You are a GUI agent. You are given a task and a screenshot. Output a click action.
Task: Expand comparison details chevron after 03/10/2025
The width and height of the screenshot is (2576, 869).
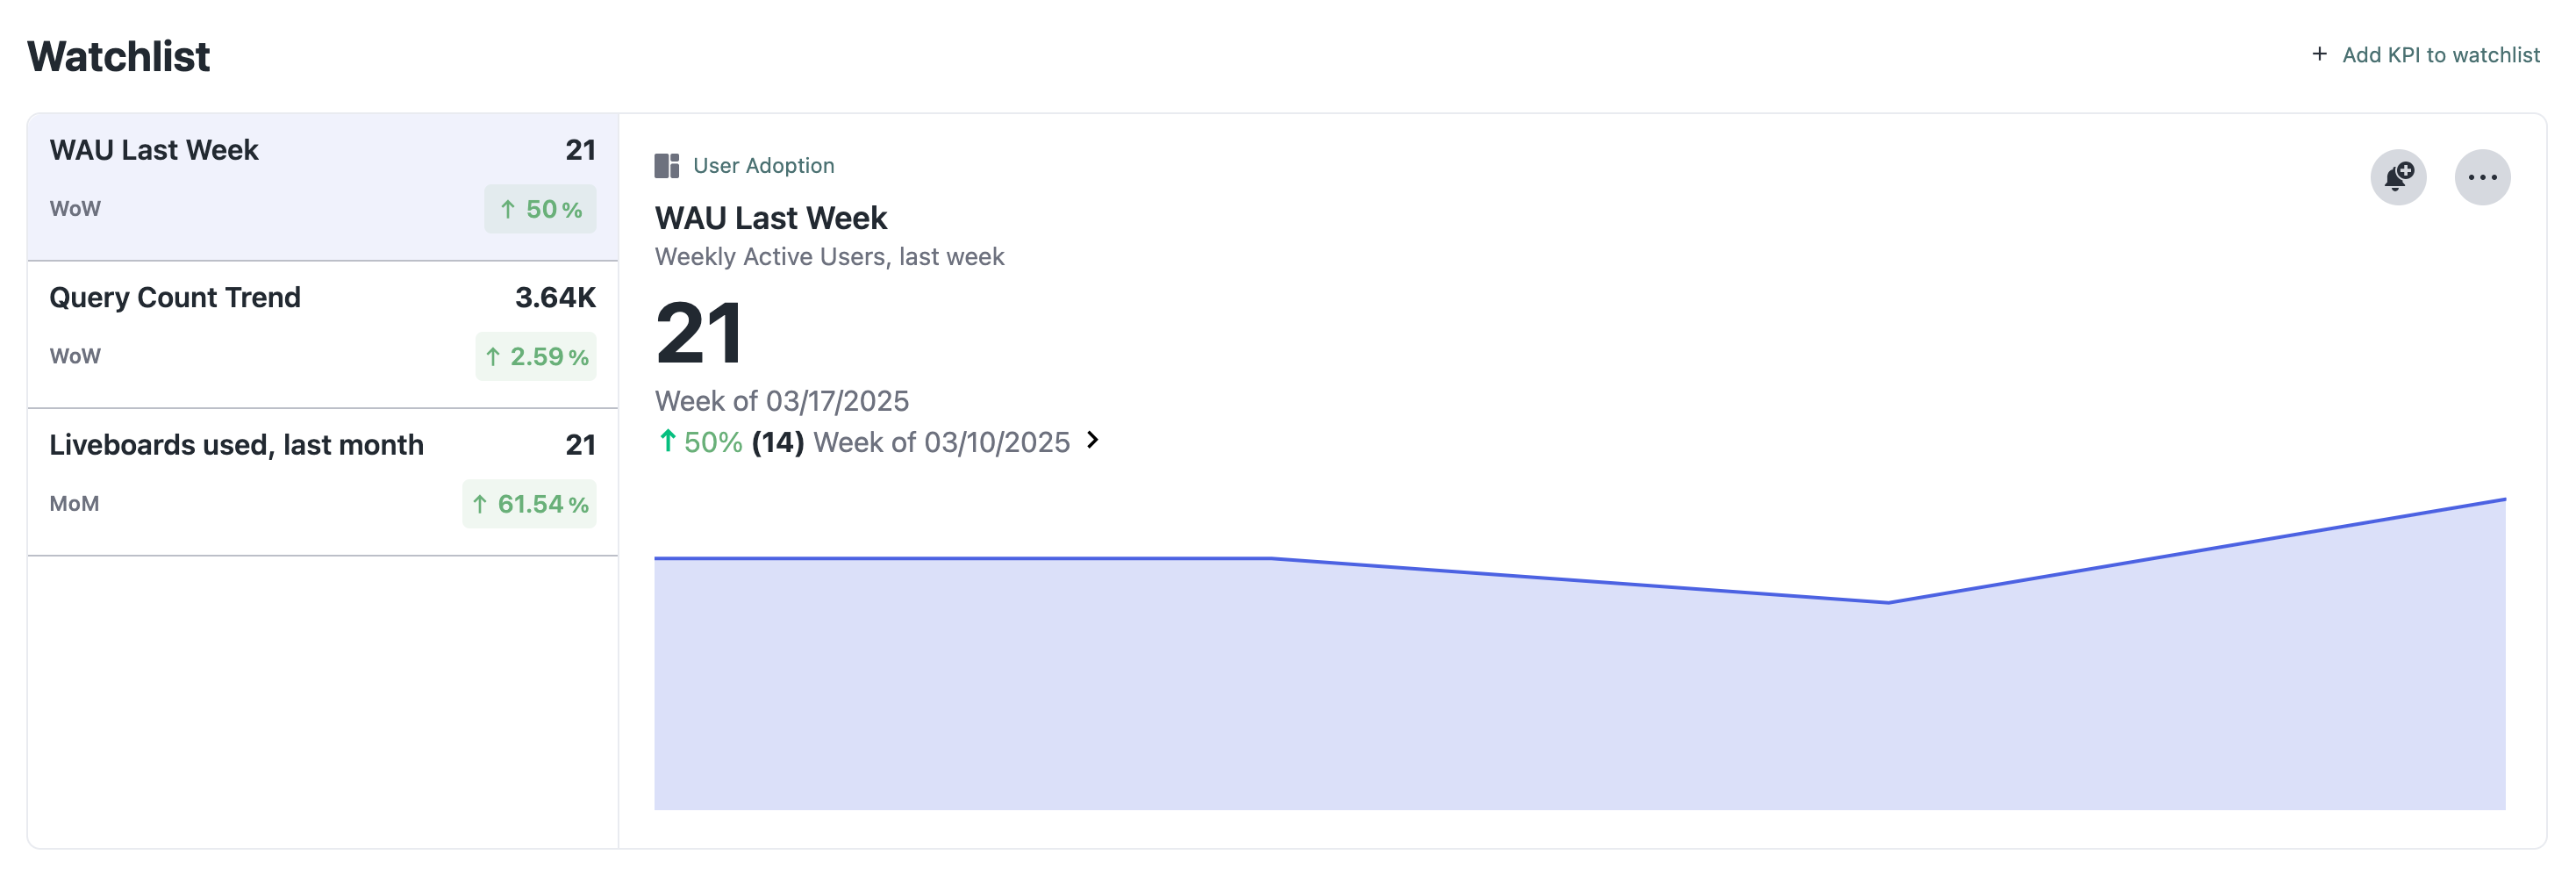(x=1092, y=440)
